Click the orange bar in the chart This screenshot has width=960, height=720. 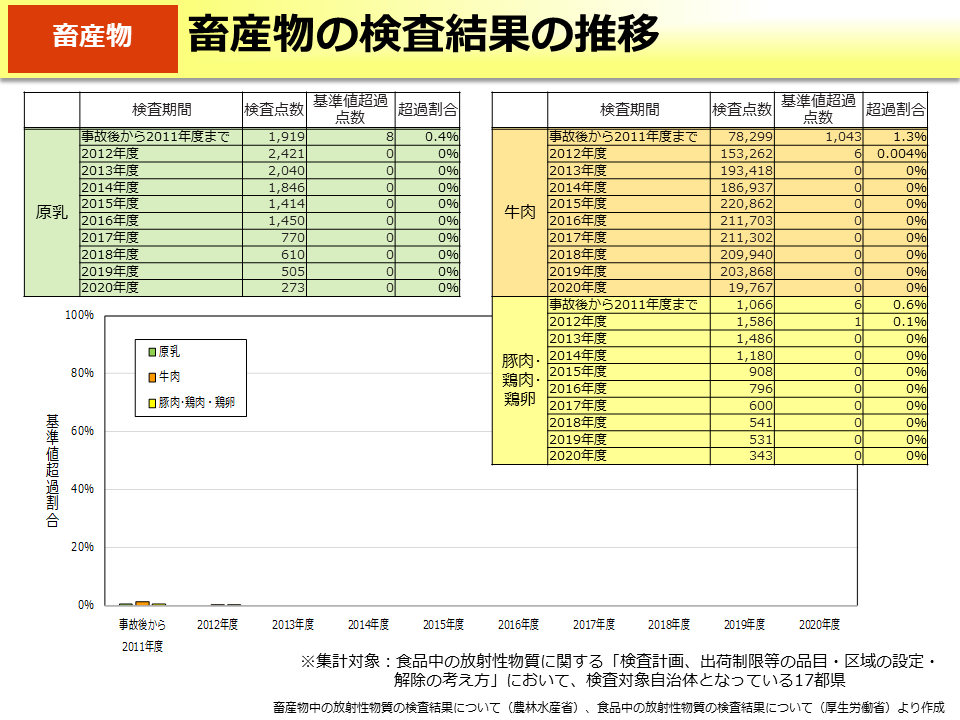coord(142,603)
